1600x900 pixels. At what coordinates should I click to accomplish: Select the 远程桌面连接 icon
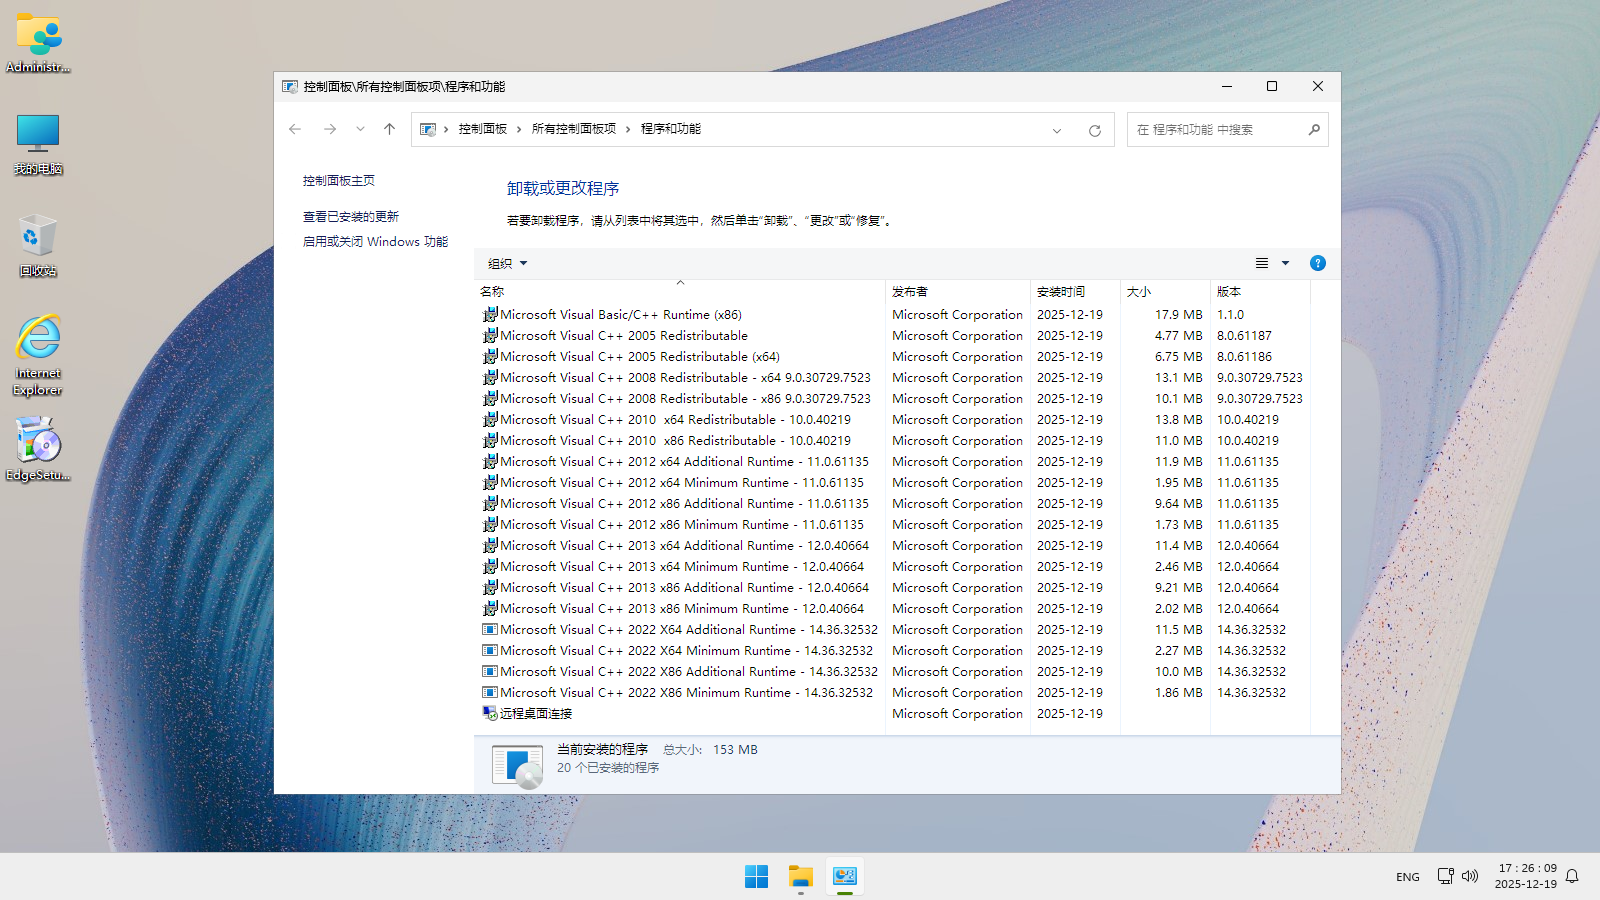(490, 713)
